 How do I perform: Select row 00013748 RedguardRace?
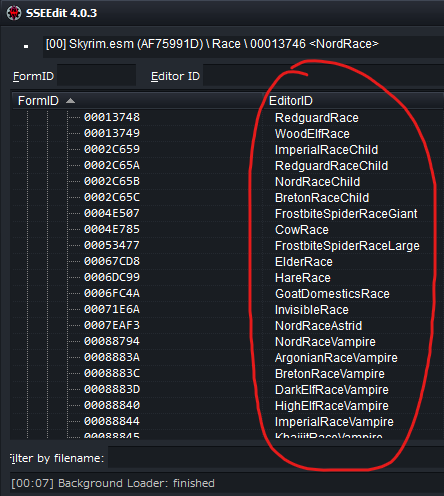(228, 117)
